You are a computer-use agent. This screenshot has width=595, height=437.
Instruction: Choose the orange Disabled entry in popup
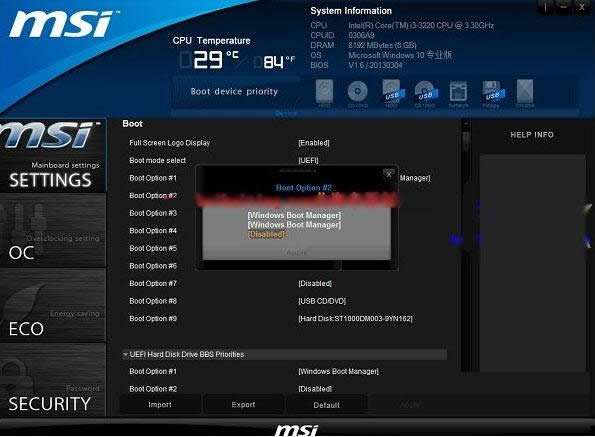266,234
